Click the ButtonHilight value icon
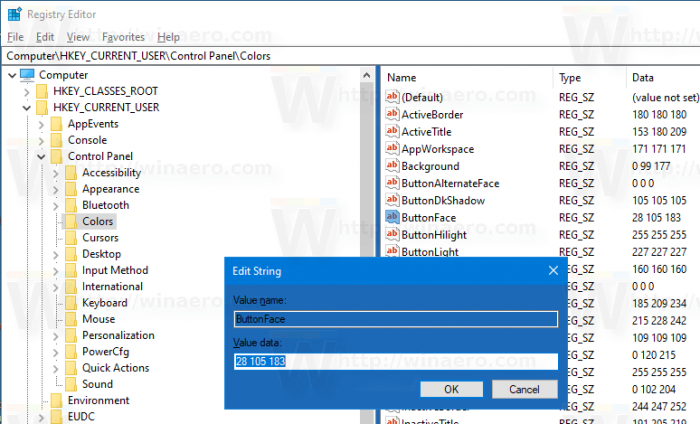The image size is (700, 424). click(x=392, y=234)
